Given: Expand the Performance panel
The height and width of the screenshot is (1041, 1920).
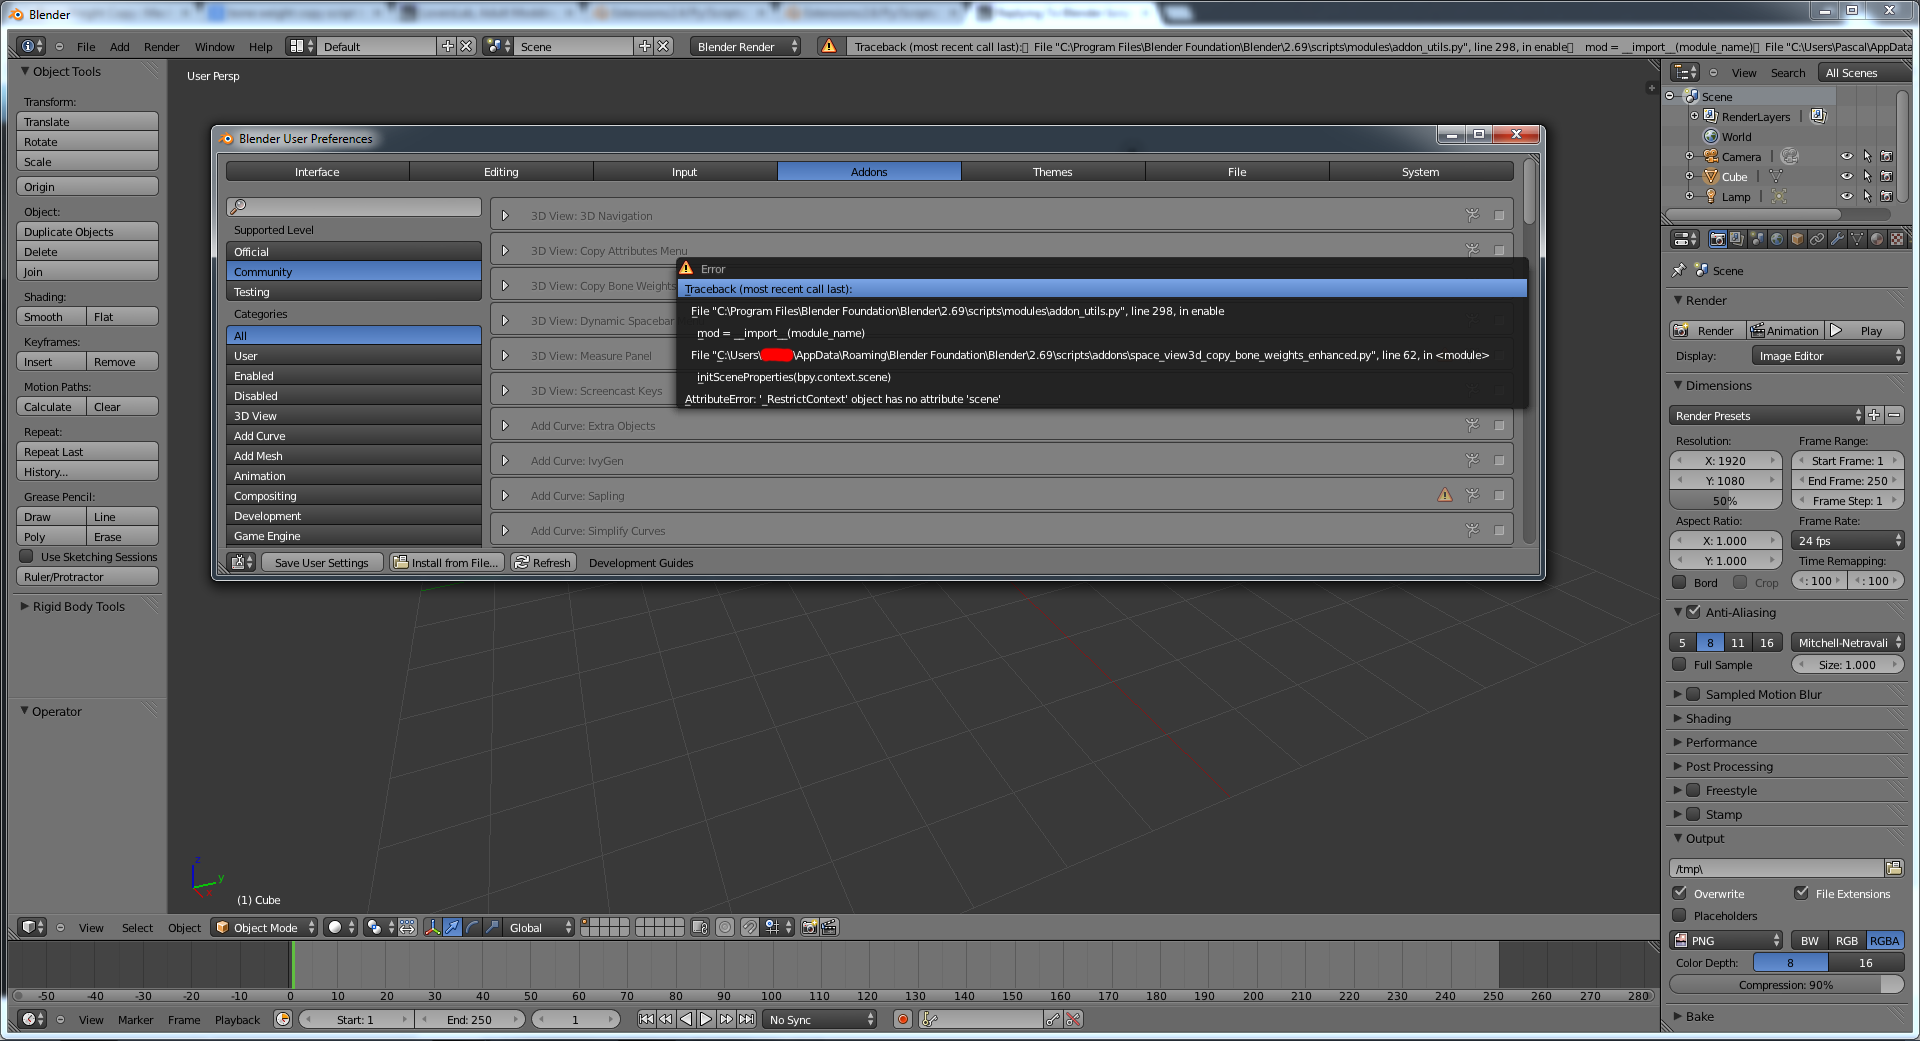Looking at the screenshot, I should click(x=1678, y=742).
